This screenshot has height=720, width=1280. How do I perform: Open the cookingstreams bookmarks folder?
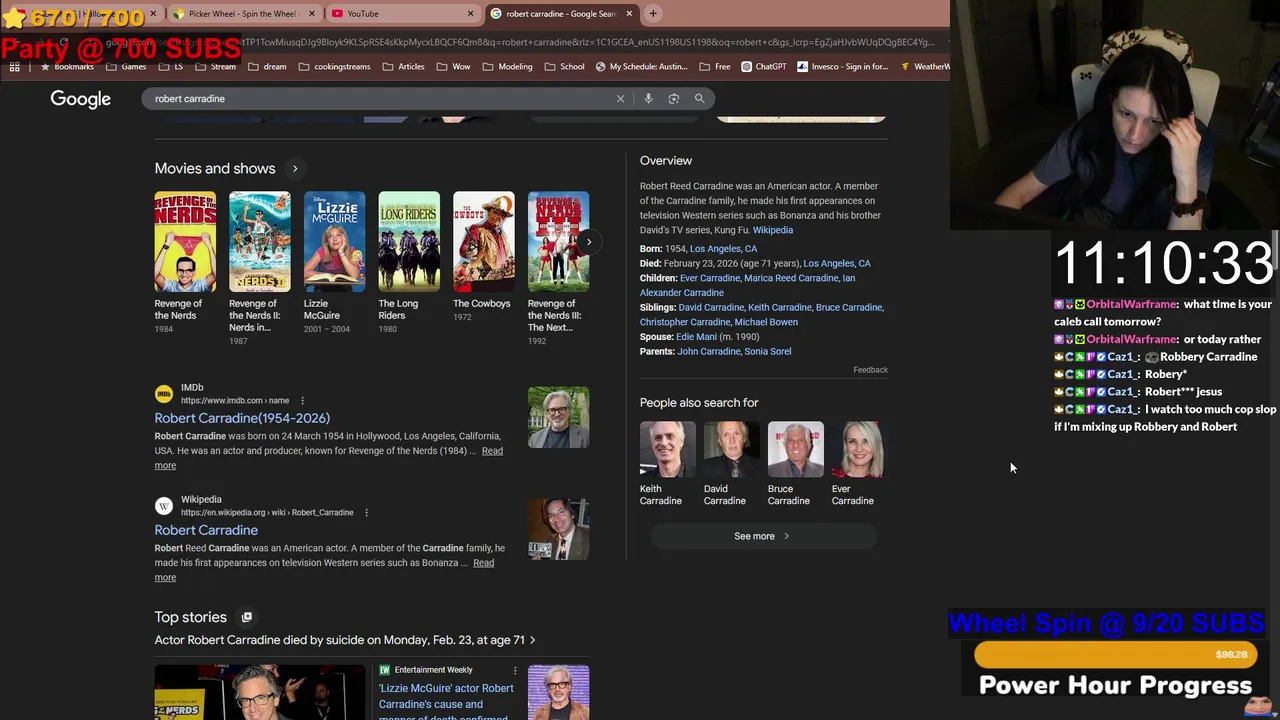(334, 67)
